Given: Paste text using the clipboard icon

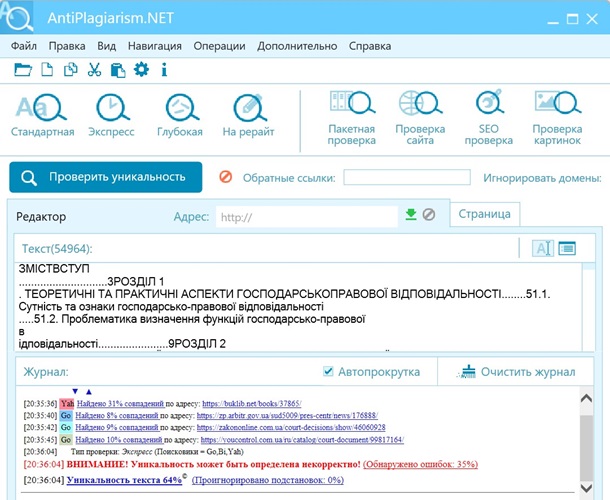Looking at the screenshot, I should 118,70.
